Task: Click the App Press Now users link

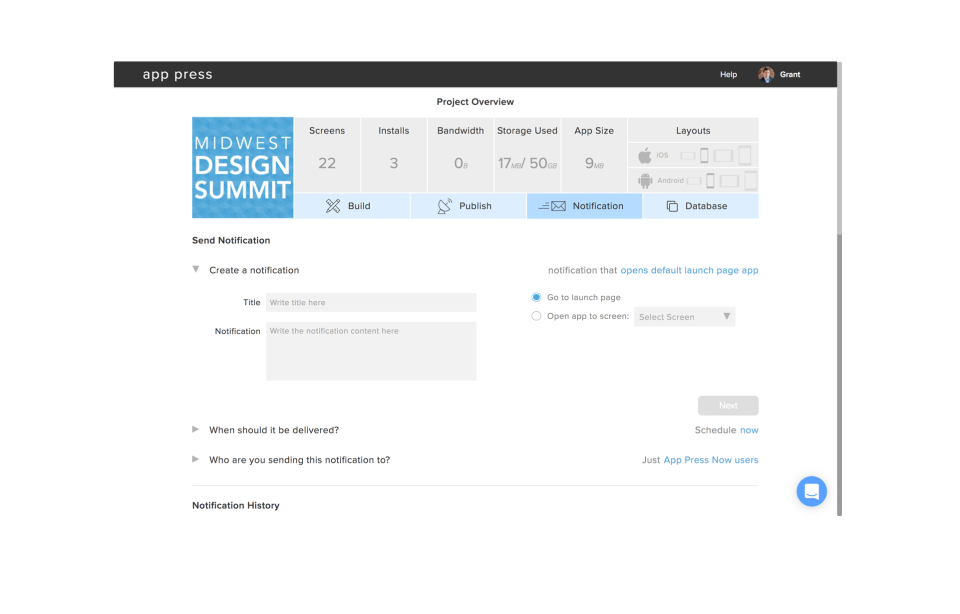Action: pyautogui.click(x=711, y=460)
